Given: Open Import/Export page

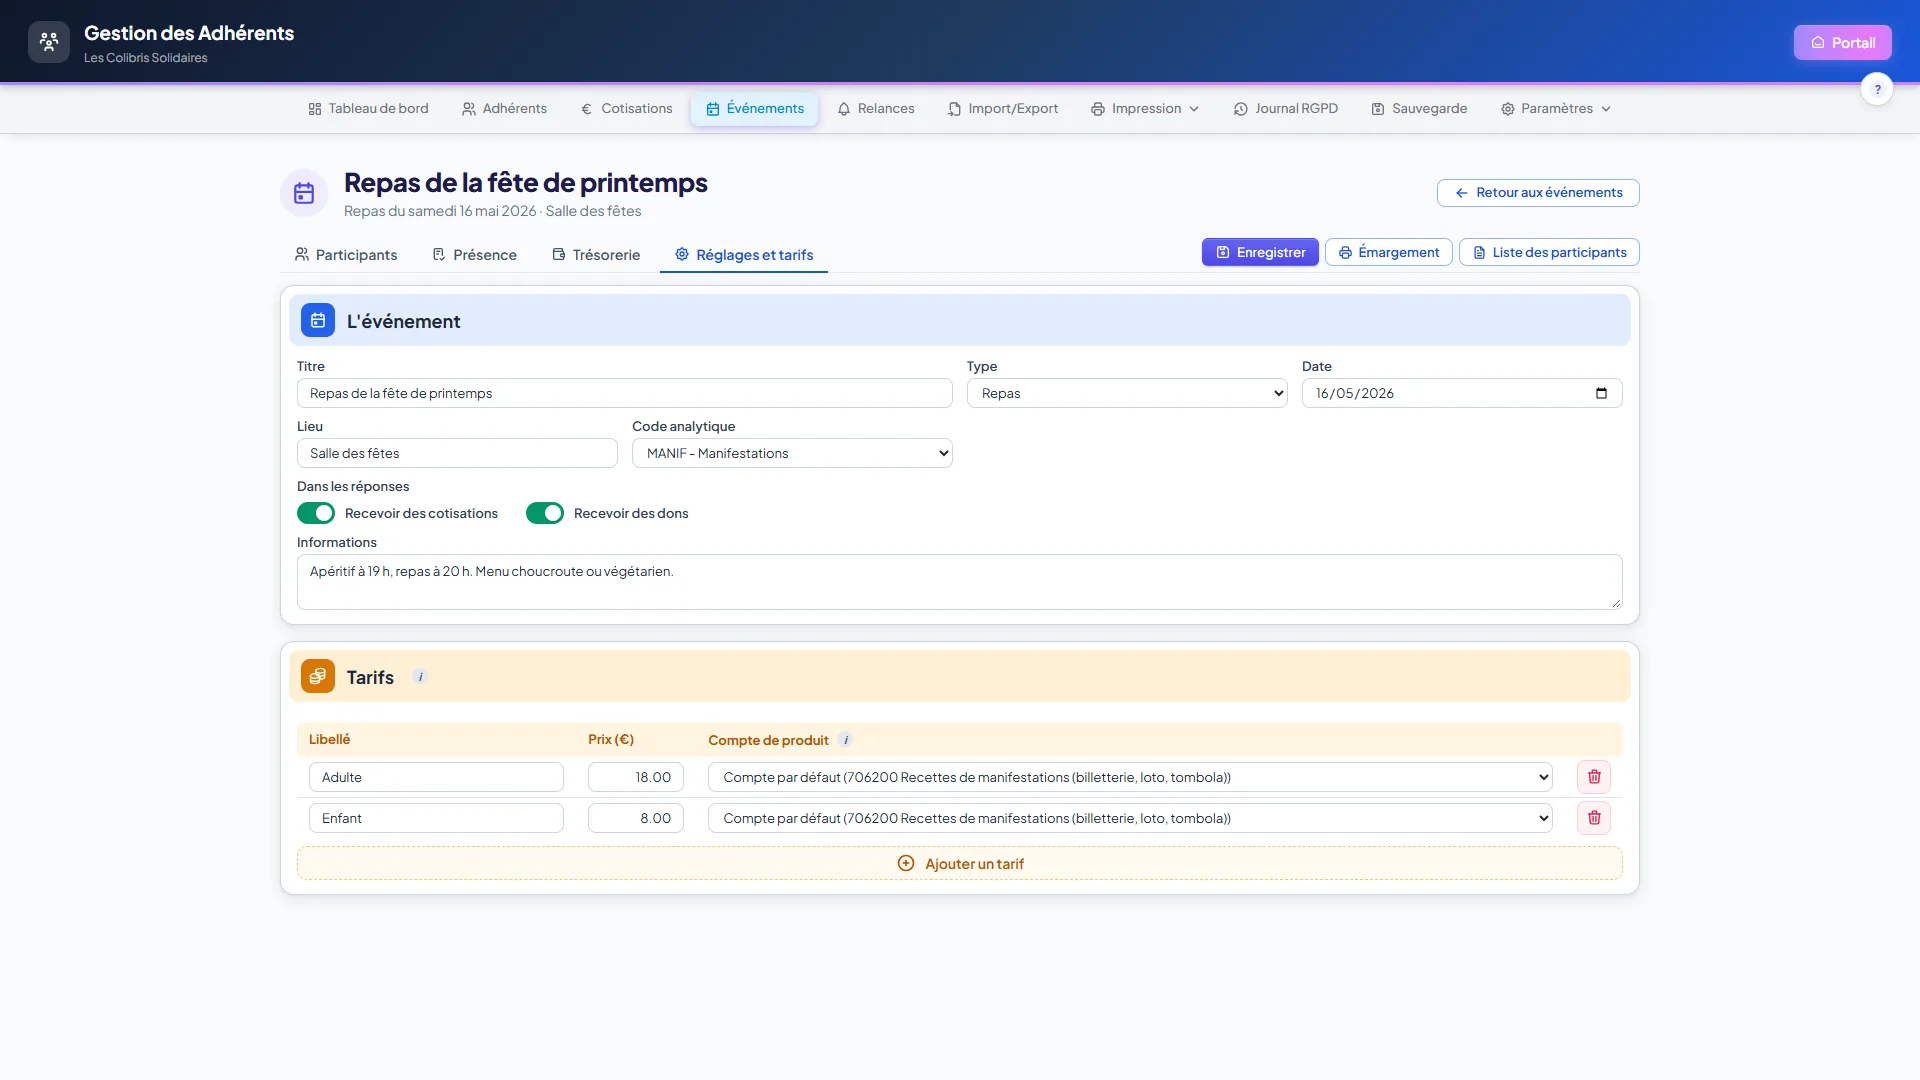Looking at the screenshot, I should tap(1003, 109).
